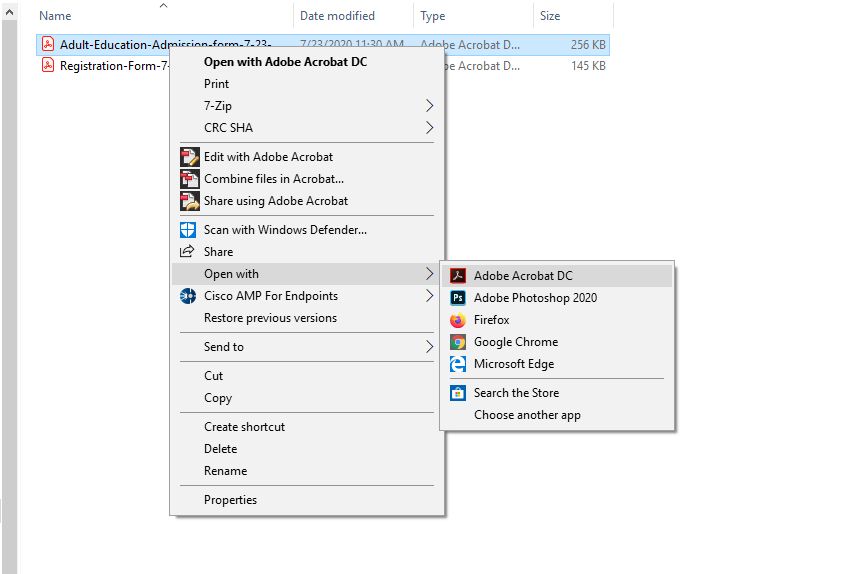
Task: Expand the Send to submenu arrow
Action: pos(429,347)
